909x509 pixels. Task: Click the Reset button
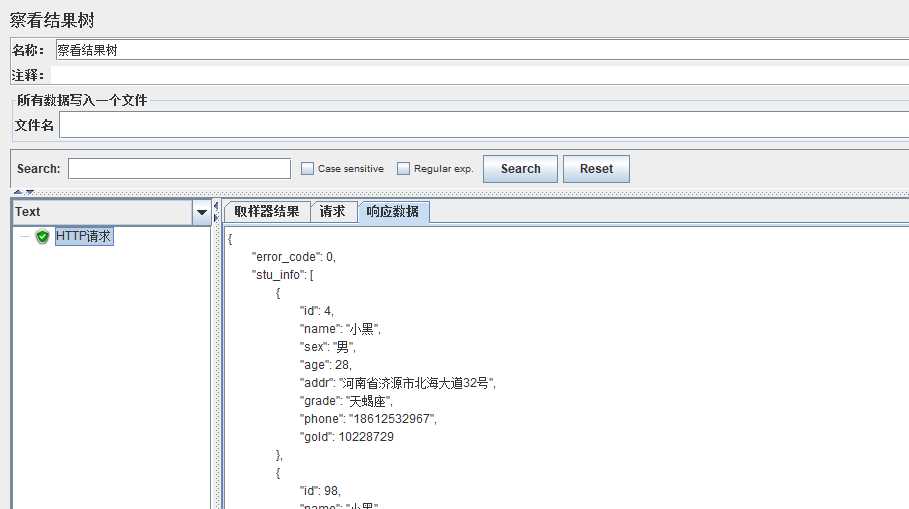(596, 169)
